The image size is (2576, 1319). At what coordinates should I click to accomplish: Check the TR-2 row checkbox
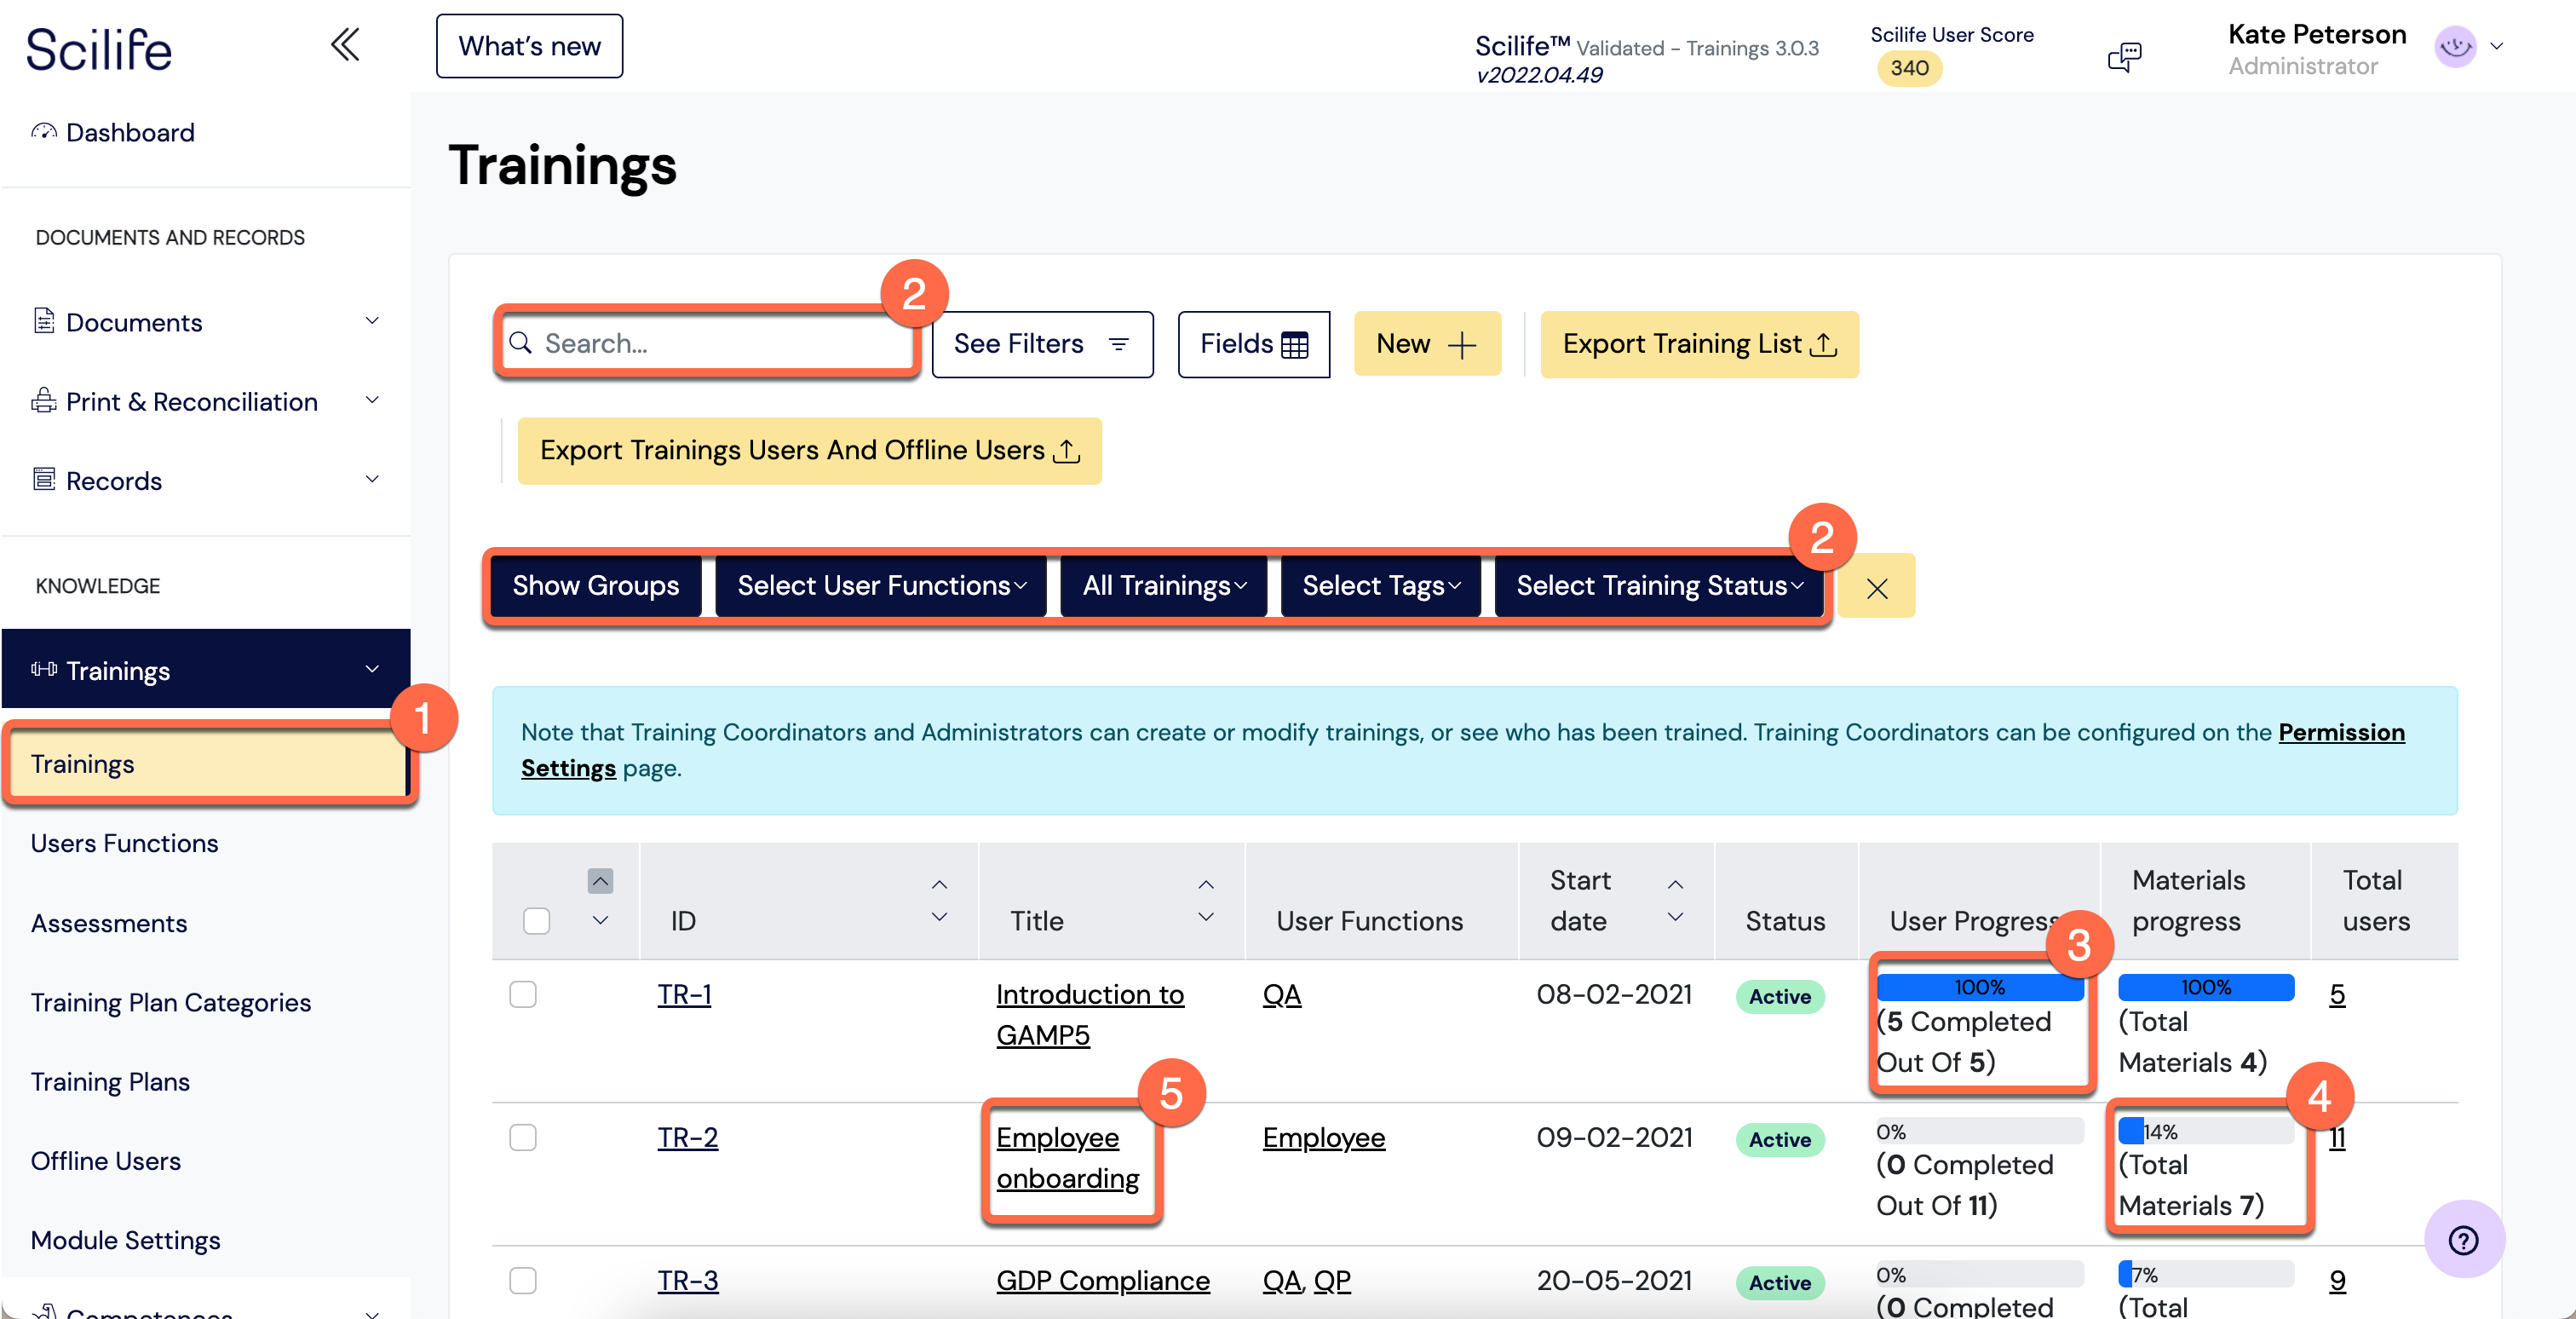(x=523, y=1138)
